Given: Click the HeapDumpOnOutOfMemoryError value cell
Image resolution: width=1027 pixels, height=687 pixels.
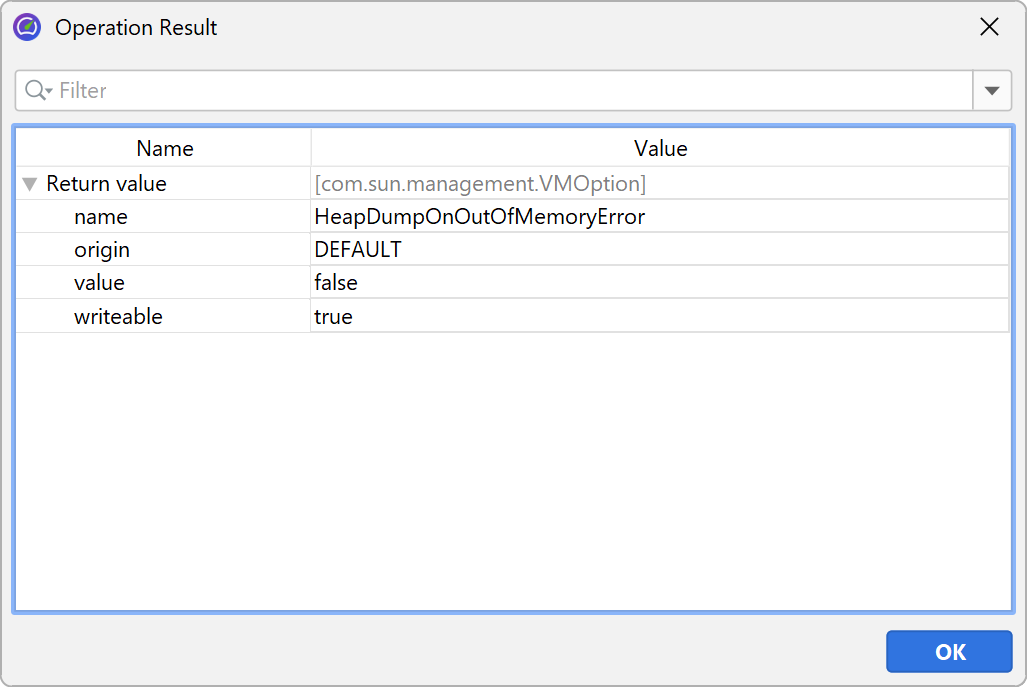Looking at the screenshot, I should pos(480,217).
